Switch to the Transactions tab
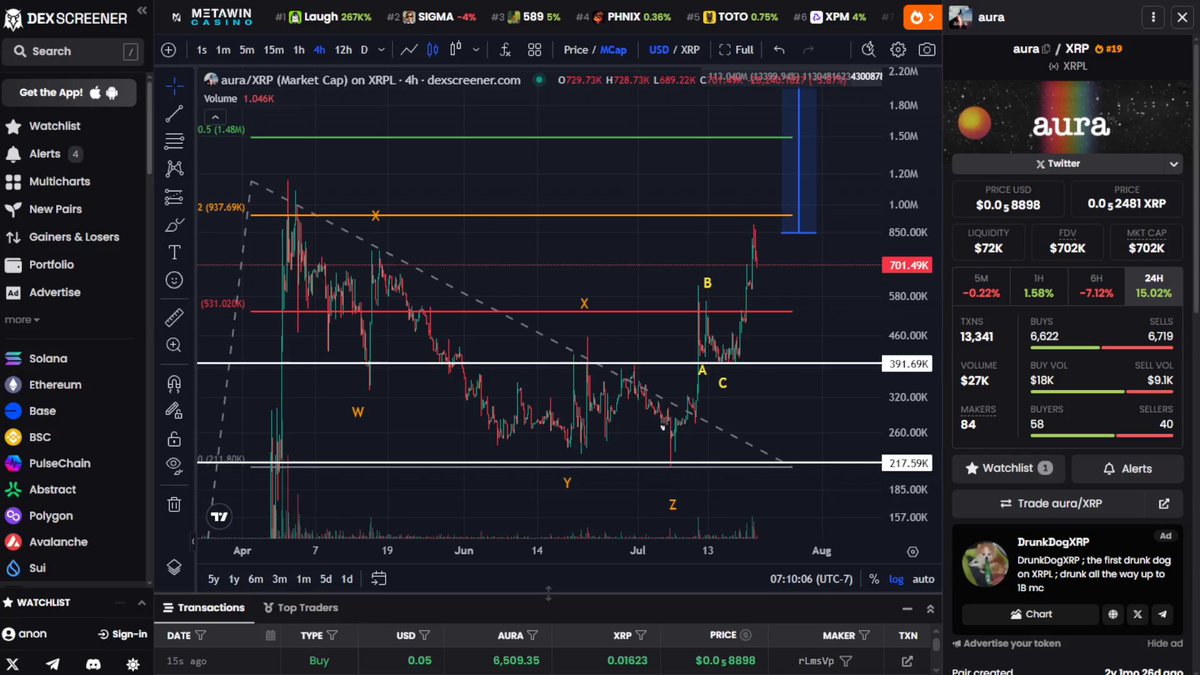 tap(203, 607)
